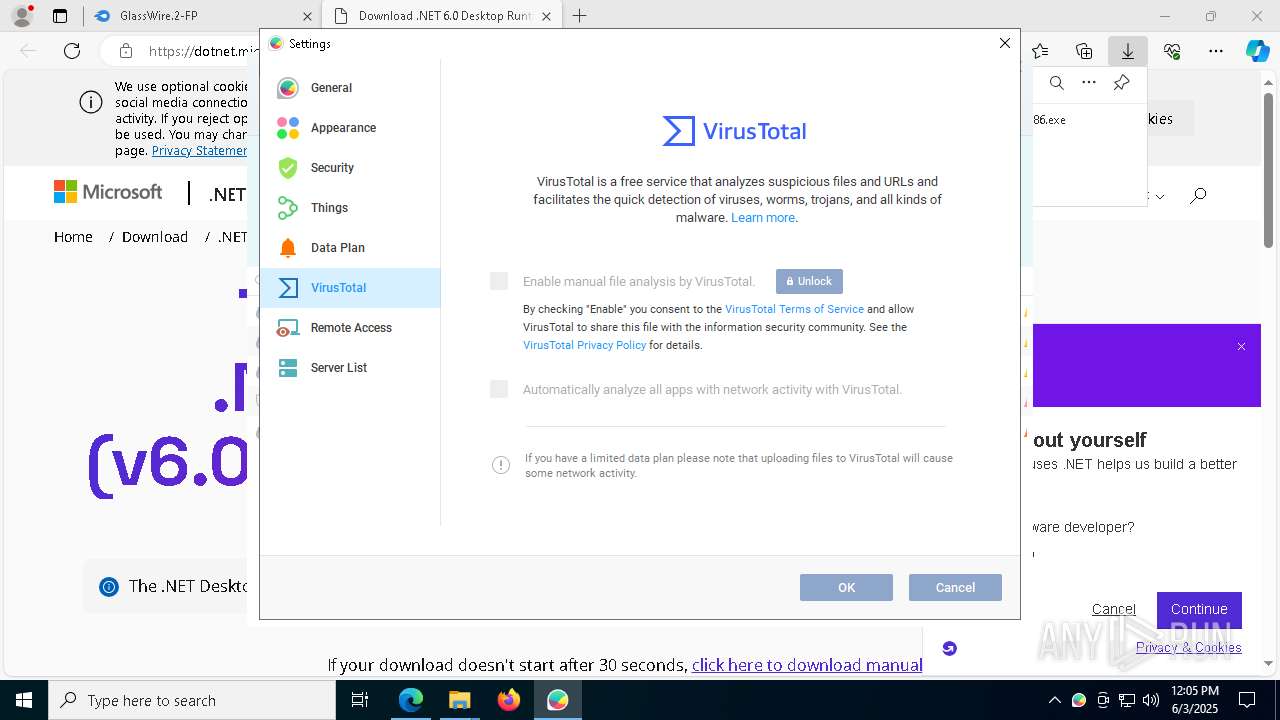1280x720 pixels.
Task: Go to Remote Access settings section
Action: [x=350, y=328]
